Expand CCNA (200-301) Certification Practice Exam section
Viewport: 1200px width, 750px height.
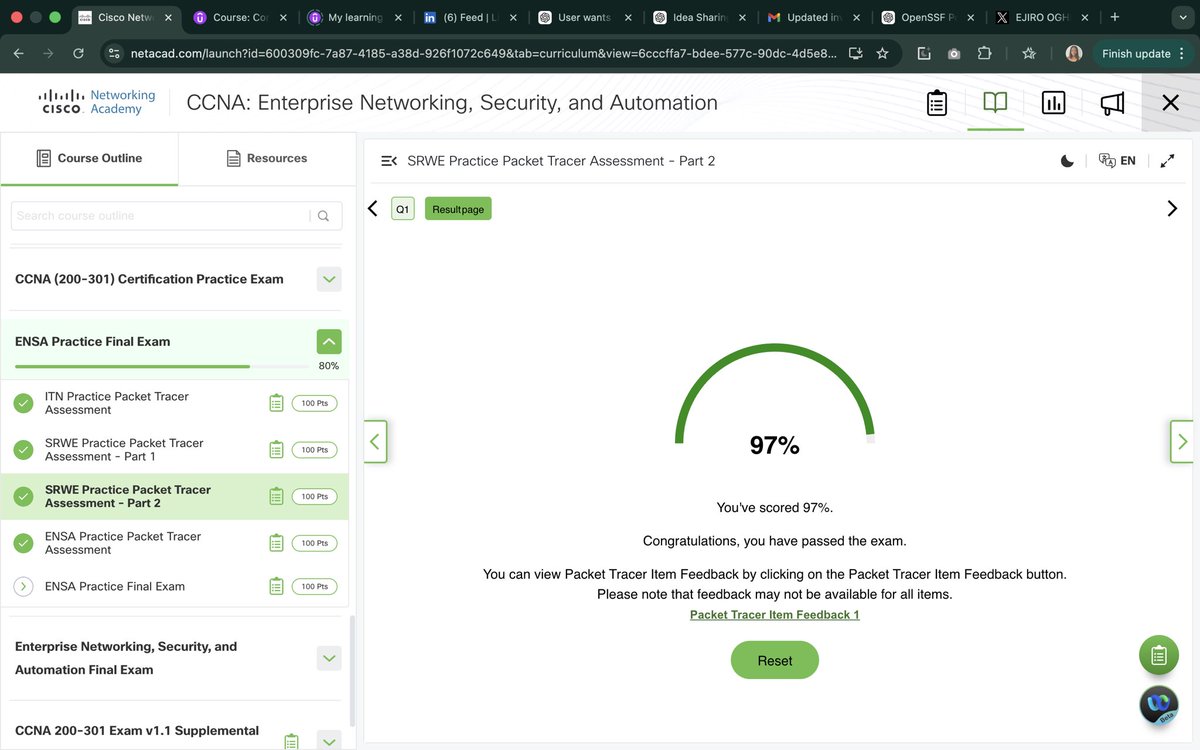[x=329, y=279]
